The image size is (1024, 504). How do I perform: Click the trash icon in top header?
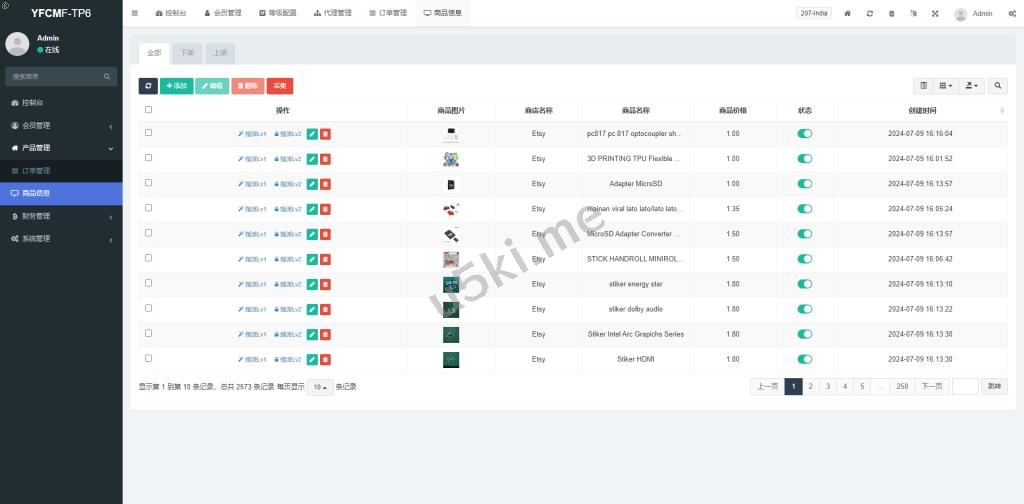[x=891, y=14]
